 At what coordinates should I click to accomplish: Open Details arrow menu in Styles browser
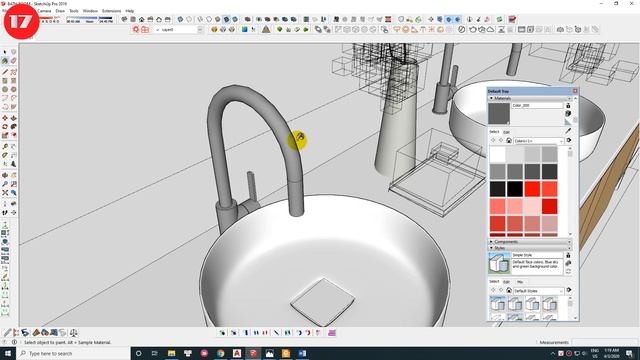[x=569, y=290]
